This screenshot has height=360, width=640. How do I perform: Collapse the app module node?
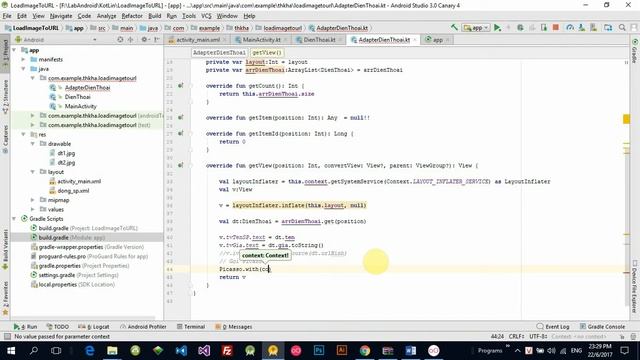15,50
